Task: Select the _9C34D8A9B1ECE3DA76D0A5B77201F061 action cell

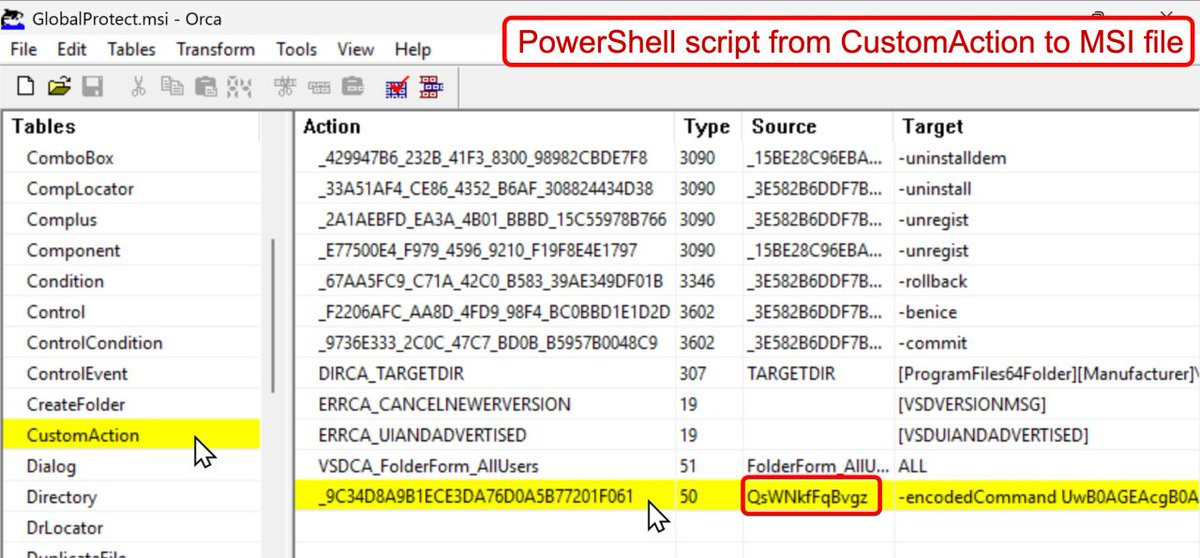Action: pos(475,497)
